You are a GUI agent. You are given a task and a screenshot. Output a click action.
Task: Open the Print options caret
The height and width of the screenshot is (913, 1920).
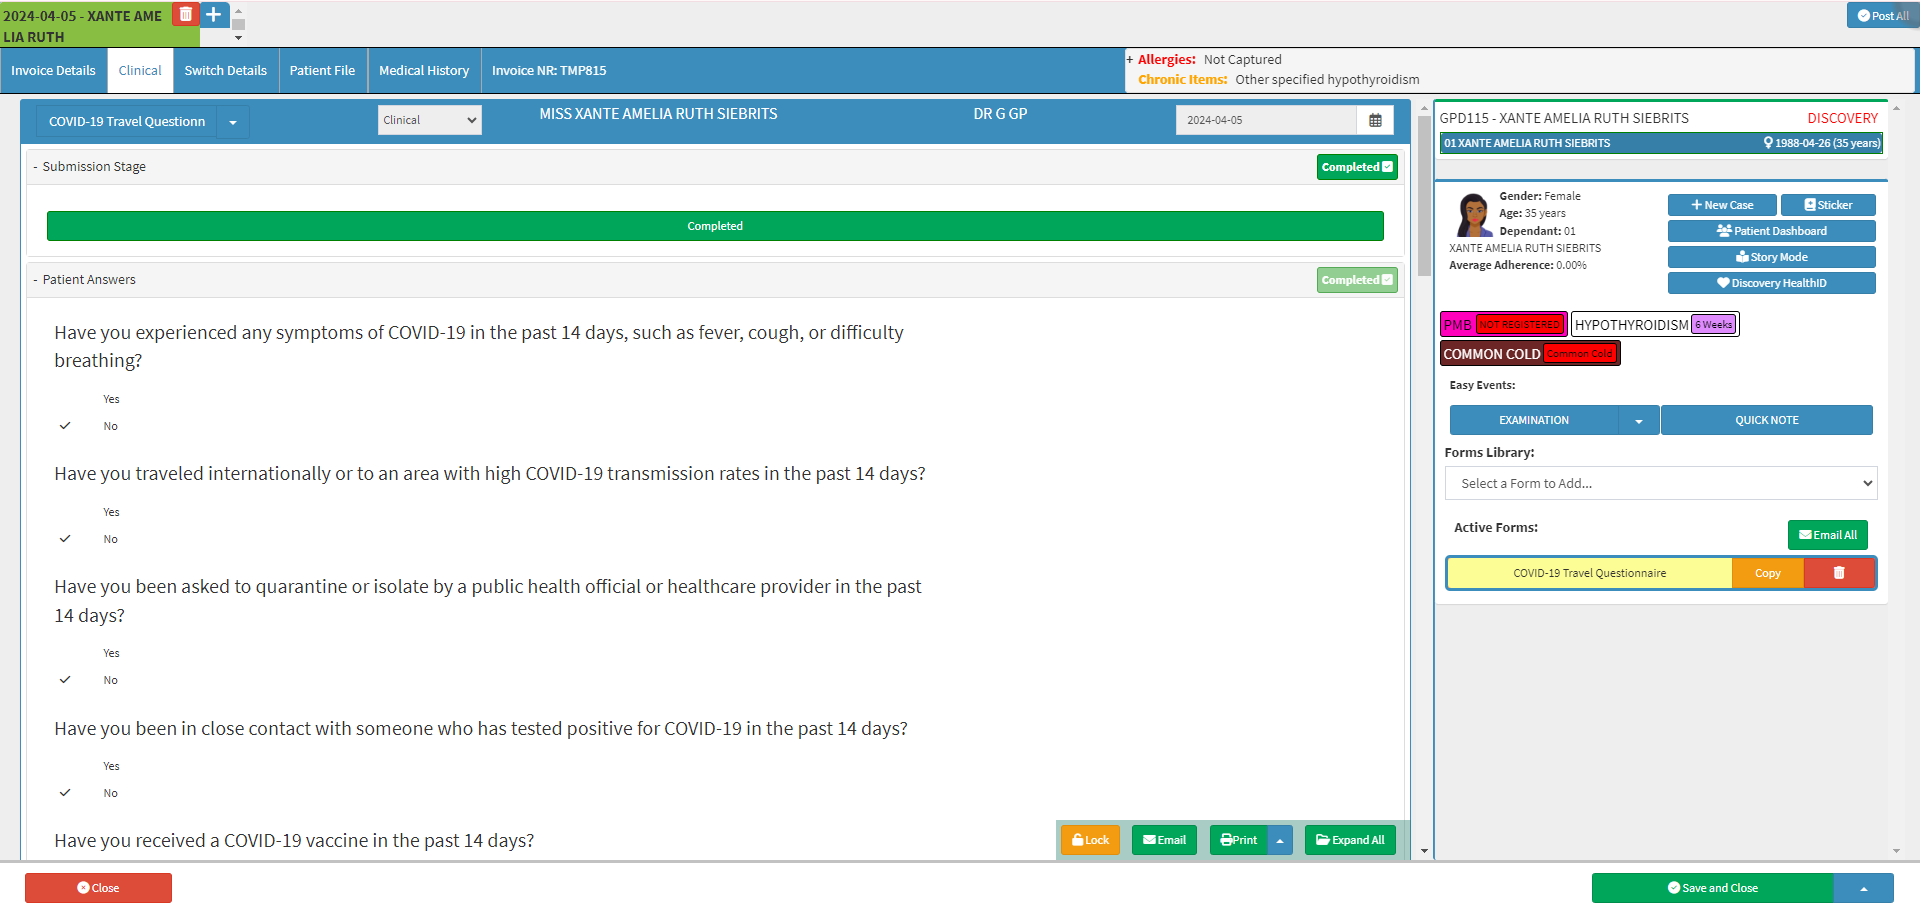point(1280,840)
